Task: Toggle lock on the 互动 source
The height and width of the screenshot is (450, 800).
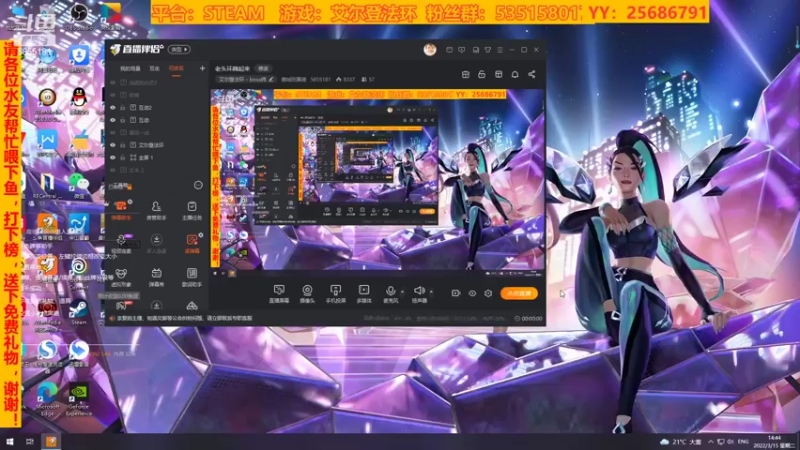Action: pyautogui.click(x=122, y=120)
